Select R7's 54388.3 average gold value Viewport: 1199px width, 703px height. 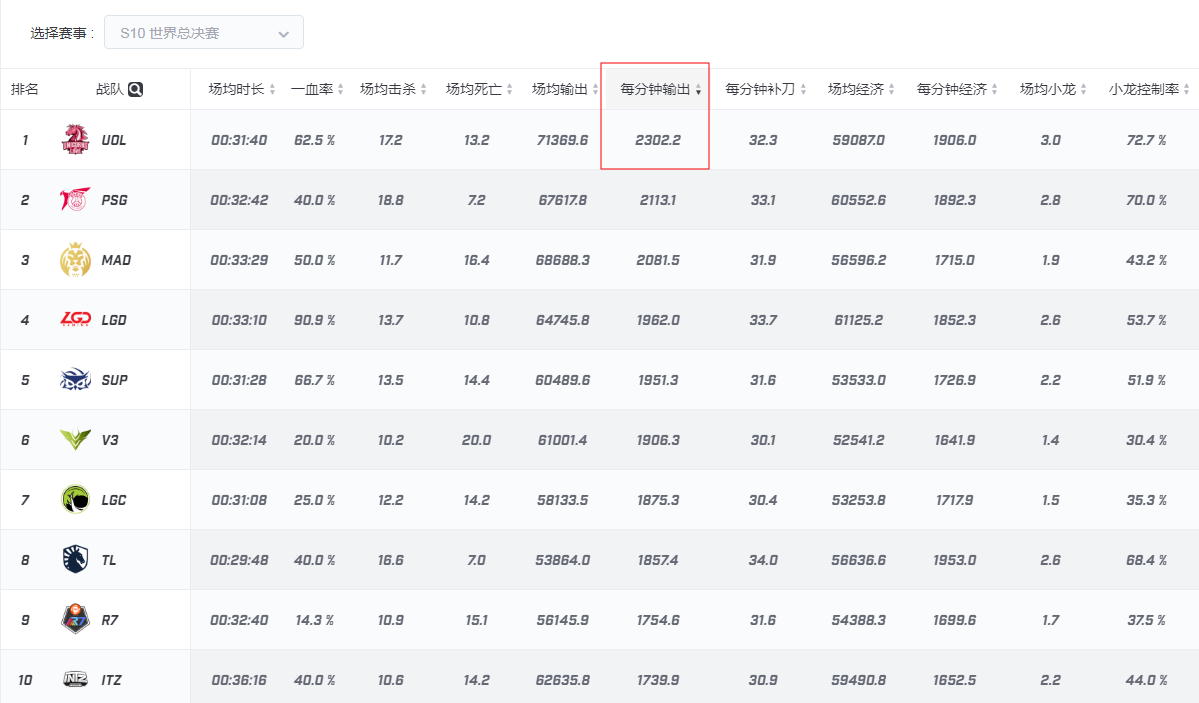pyautogui.click(x=859, y=620)
